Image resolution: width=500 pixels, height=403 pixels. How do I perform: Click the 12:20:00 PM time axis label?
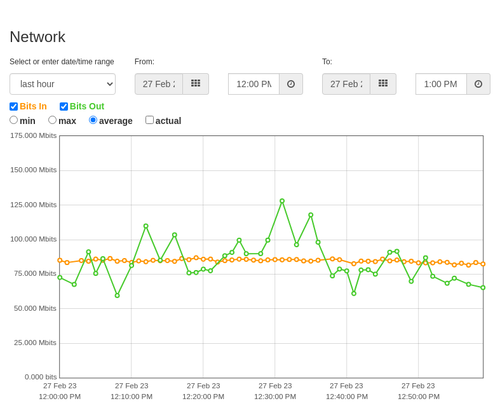203,397
